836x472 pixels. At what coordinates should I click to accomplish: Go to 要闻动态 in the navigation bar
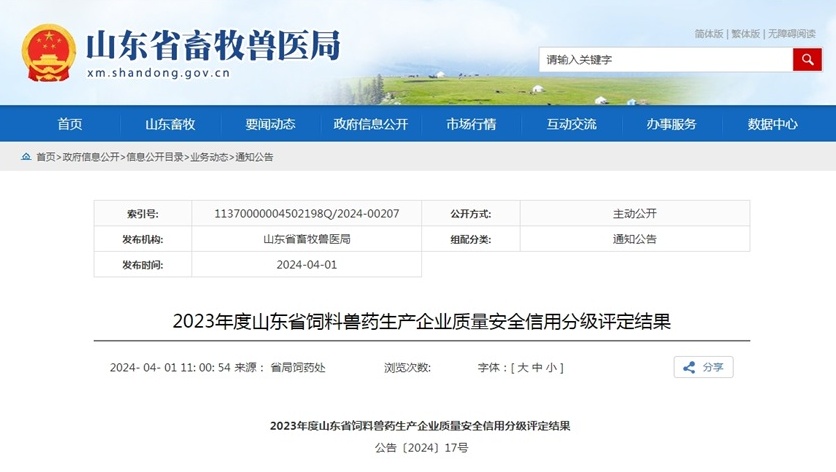click(270, 124)
